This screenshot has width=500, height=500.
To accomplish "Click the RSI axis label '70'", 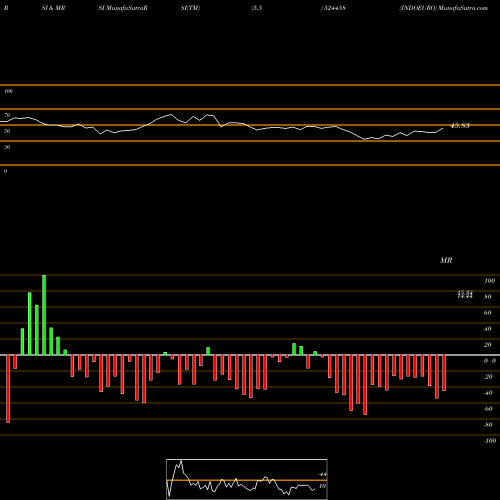I will pos(7,115).
